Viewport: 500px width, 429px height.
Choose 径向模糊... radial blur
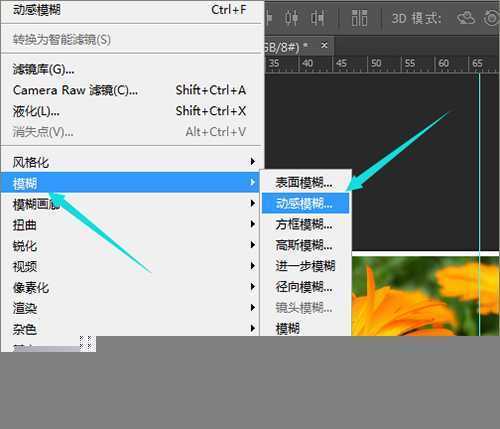point(305,287)
